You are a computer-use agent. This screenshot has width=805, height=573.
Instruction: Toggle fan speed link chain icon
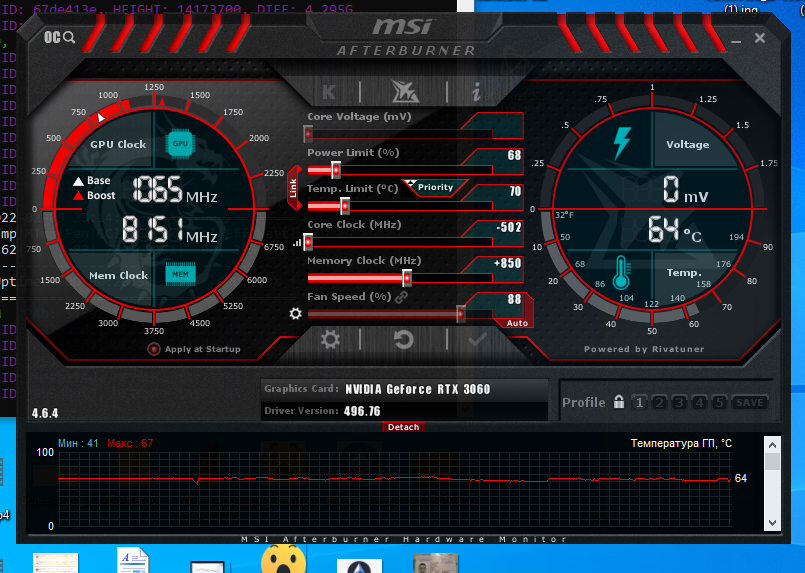tap(401, 297)
